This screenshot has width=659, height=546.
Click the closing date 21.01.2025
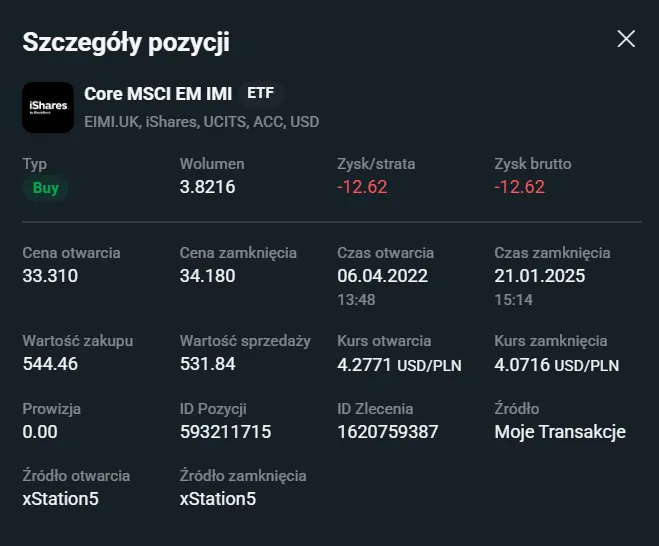540,276
